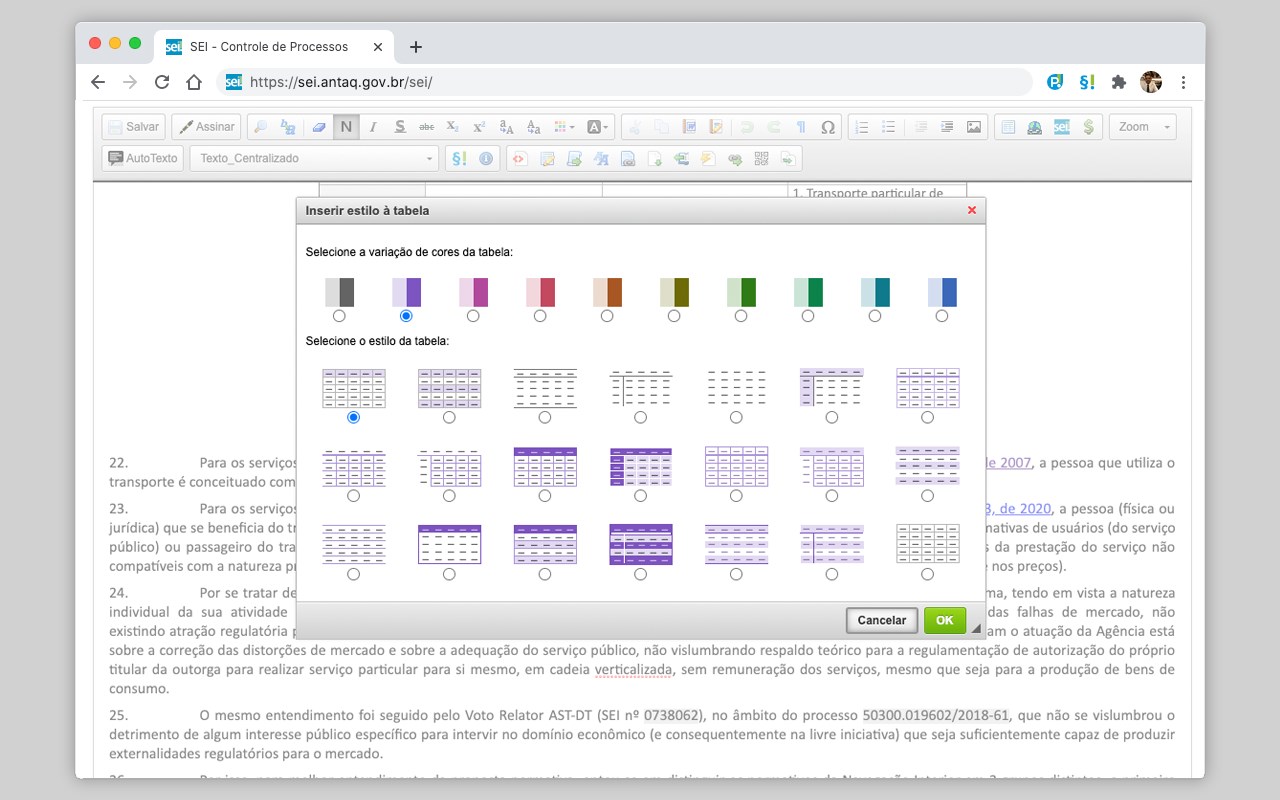Open the Find magnifier tool
Screen dimensions: 1280x800
coord(260,127)
